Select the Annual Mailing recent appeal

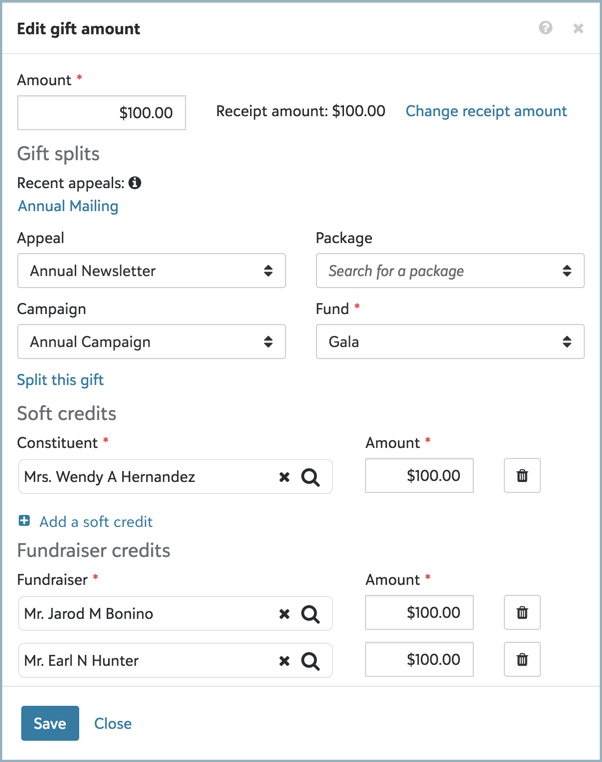pyautogui.click(x=68, y=206)
